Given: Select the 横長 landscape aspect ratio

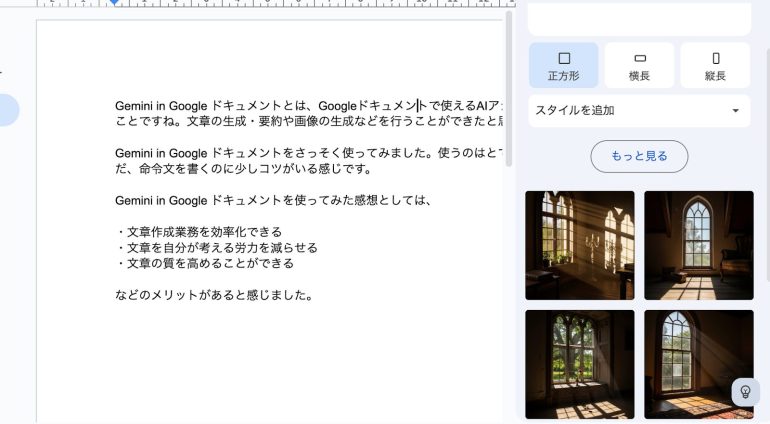Looking at the screenshot, I should tap(639, 65).
